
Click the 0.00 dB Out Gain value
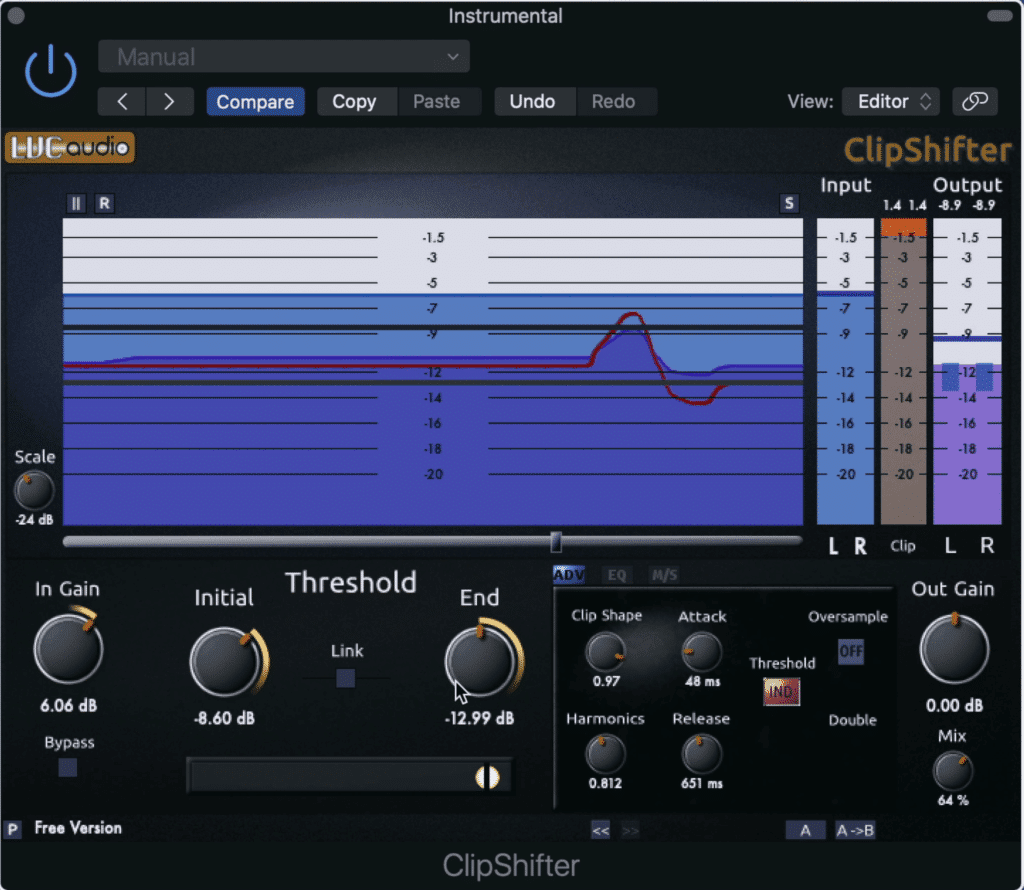tap(954, 706)
